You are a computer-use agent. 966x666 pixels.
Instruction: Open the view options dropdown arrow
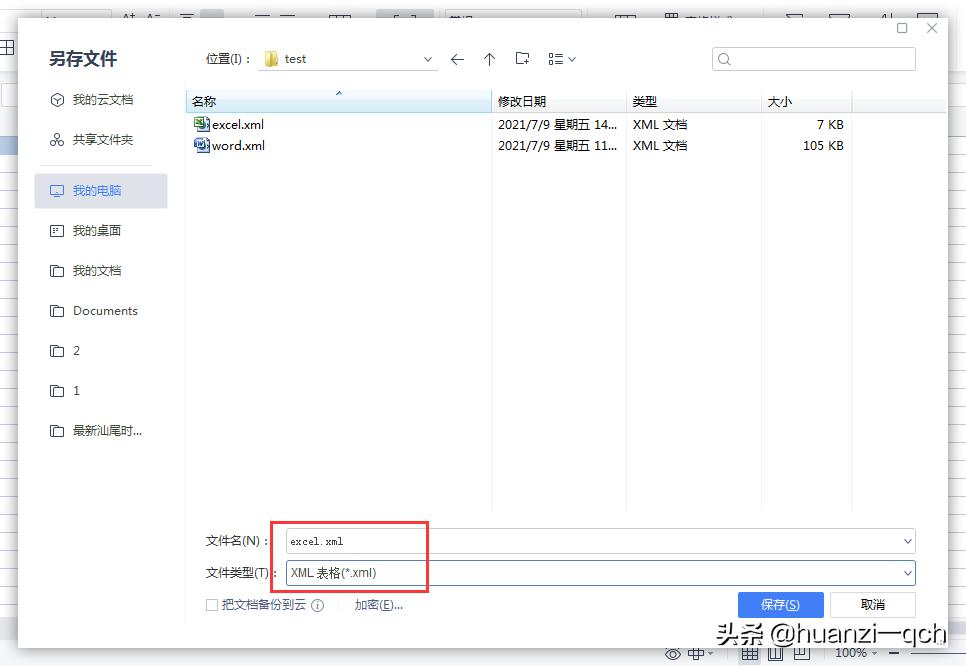coord(572,59)
